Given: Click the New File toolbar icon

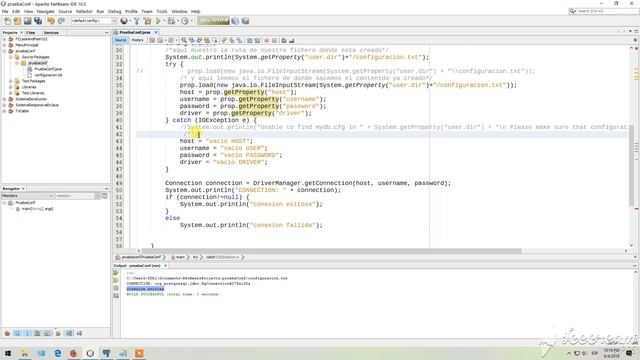Looking at the screenshot, I should pos(7,21).
